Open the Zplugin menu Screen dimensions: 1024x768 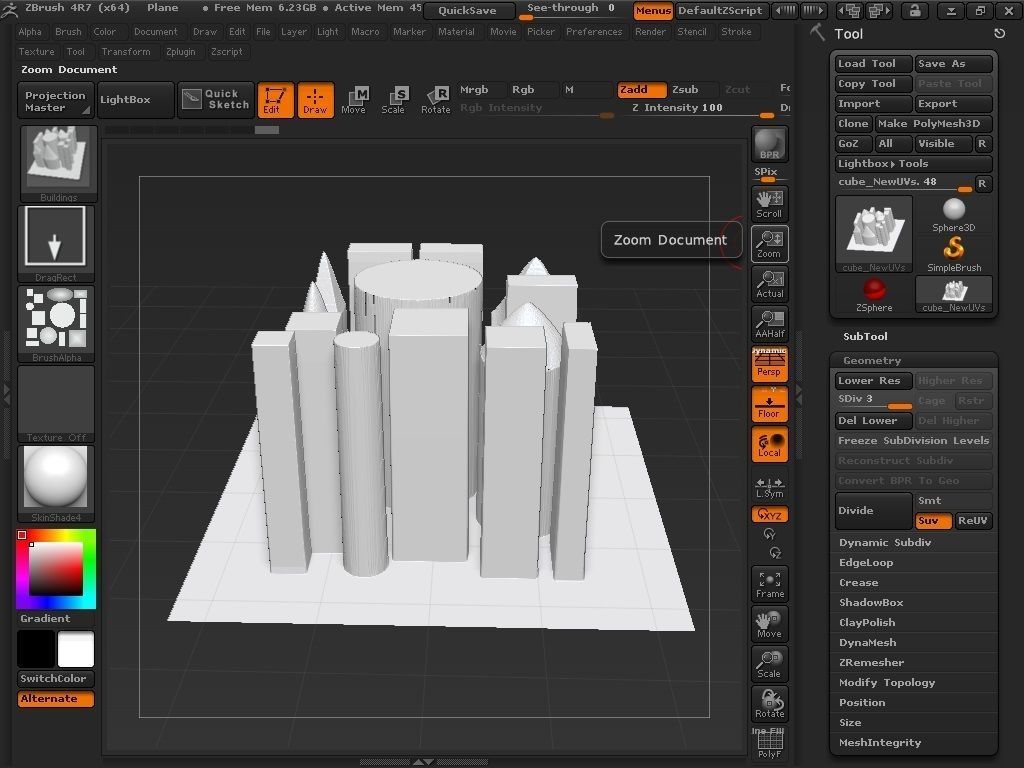click(180, 52)
